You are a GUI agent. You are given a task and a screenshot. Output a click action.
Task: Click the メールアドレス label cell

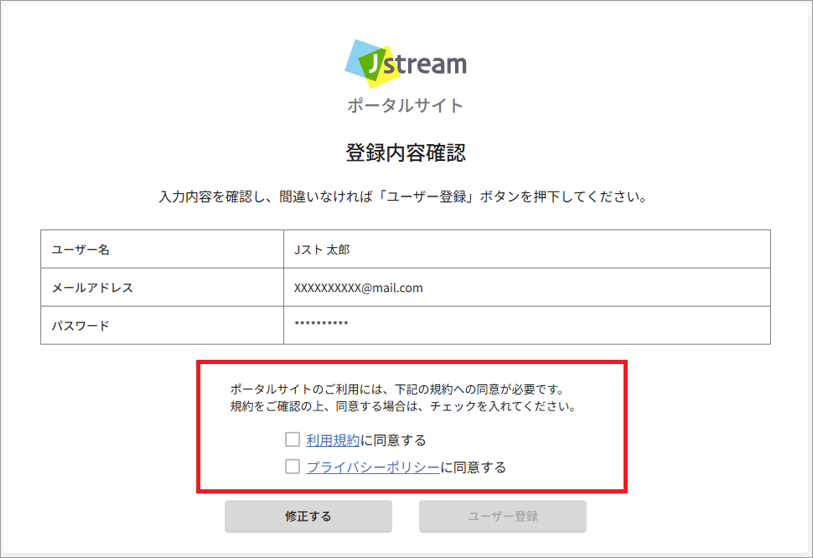point(162,287)
